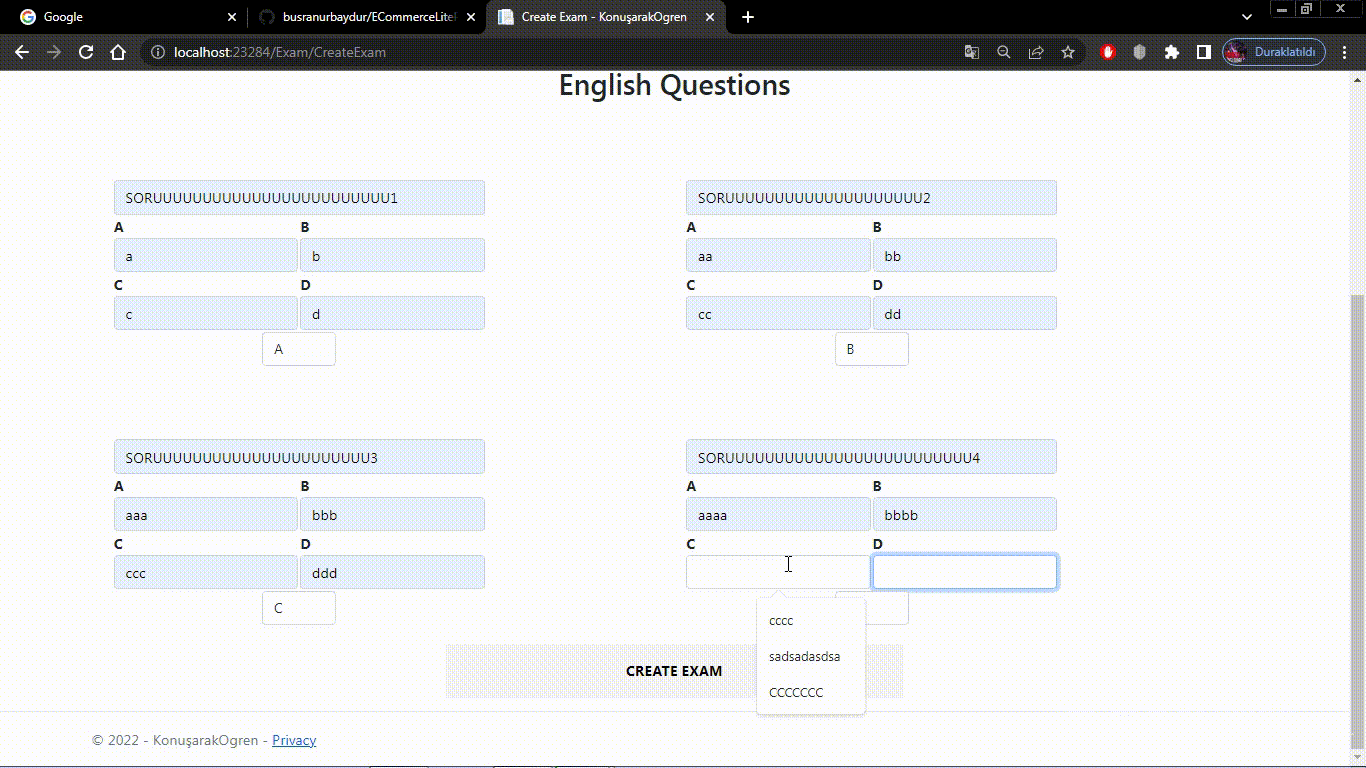Open the Chrome three-dot menu
Image resolution: width=1366 pixels, height=768 pixels.
click(1345, 52)
